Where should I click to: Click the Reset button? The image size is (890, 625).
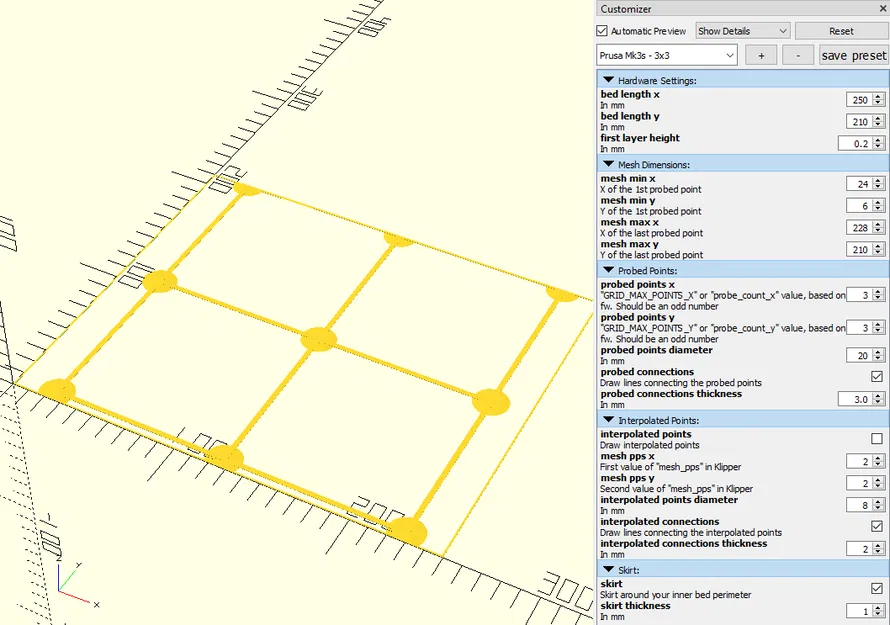841,31
